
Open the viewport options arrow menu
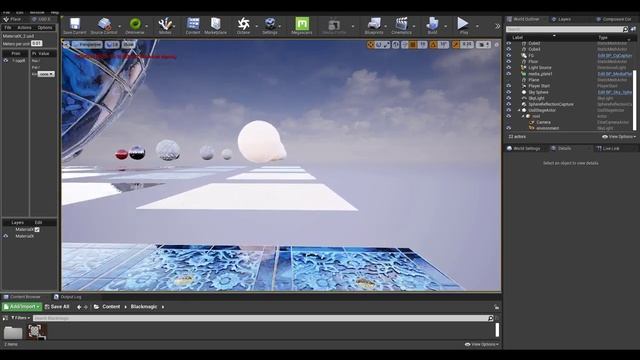pos(67,44)
